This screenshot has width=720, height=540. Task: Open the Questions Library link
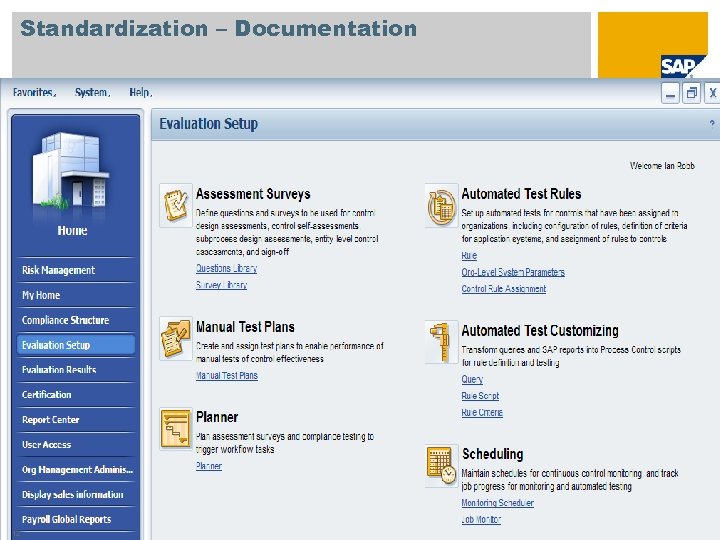(226, 268)
